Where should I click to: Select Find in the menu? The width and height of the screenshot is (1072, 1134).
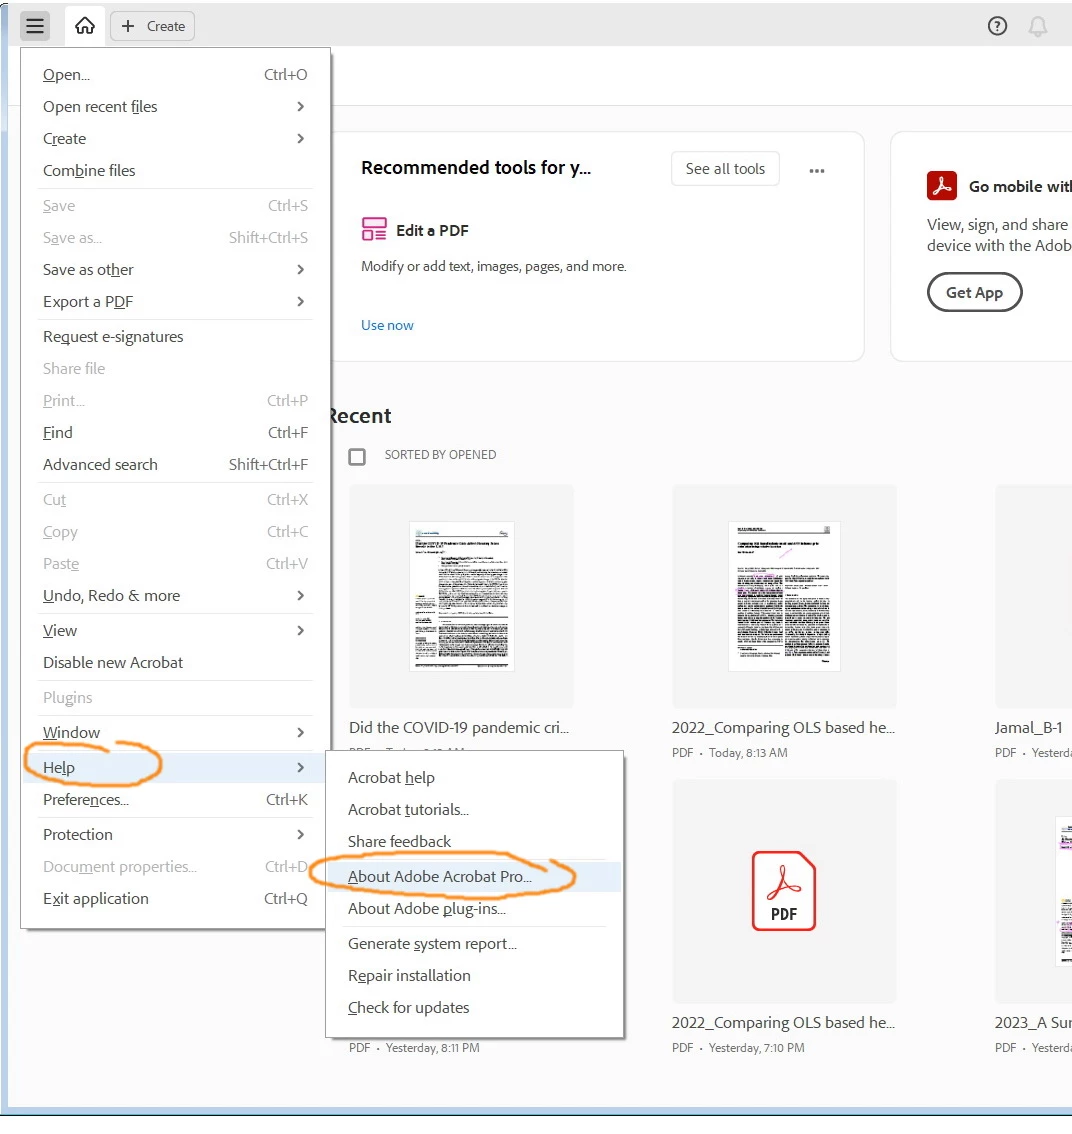click(x=175, y=432)
